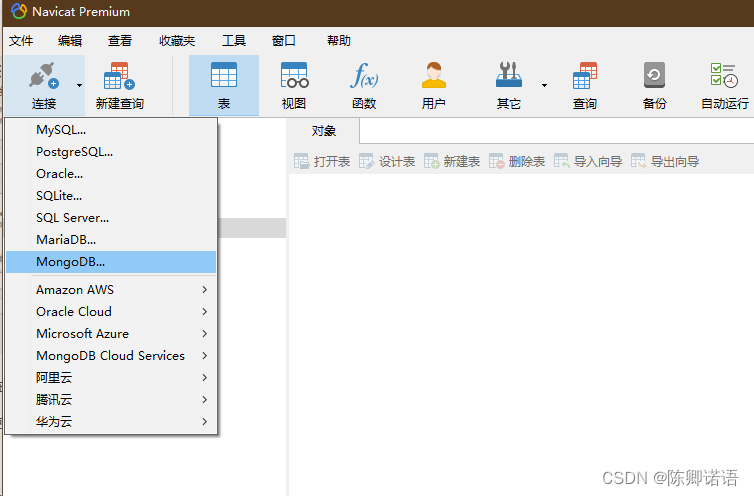Expand the Alibaba Cloud (阿里云) submenu
754x496 pixels.
(x=111, y=378)
